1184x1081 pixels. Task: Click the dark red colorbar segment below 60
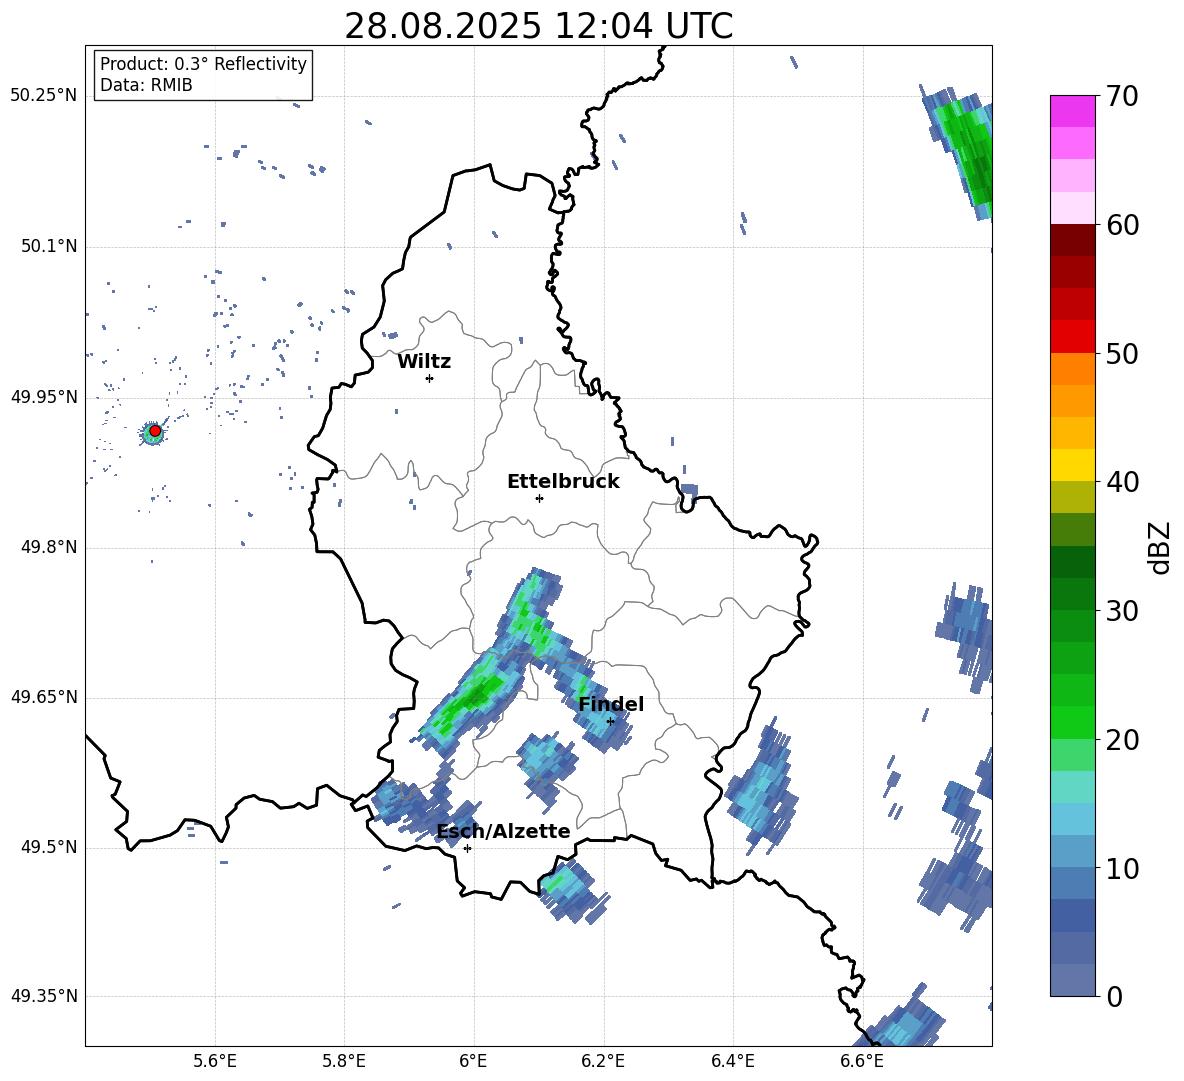(x=1072, y=240)
